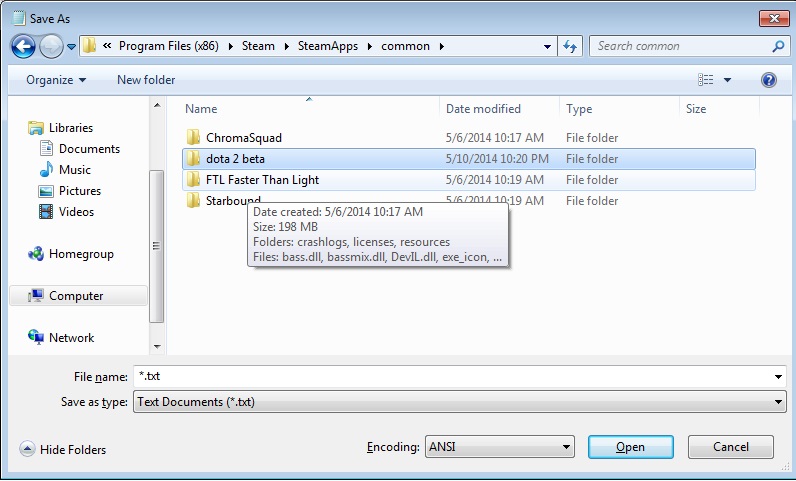
Task: Click the Notepad icon in title bar
Action: (19, 18)
